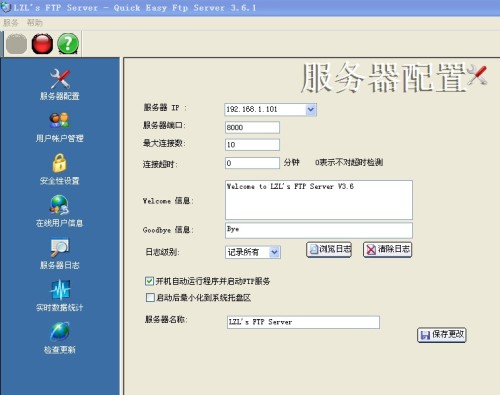Screen dimensions: 500x395
Task: Enable 启动后最小化到系统托盘区 checkbox
Action: coord(150,297)
